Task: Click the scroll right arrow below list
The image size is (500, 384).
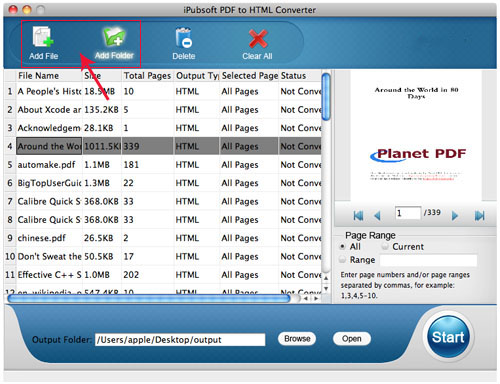Action: (x=316, y=298)
